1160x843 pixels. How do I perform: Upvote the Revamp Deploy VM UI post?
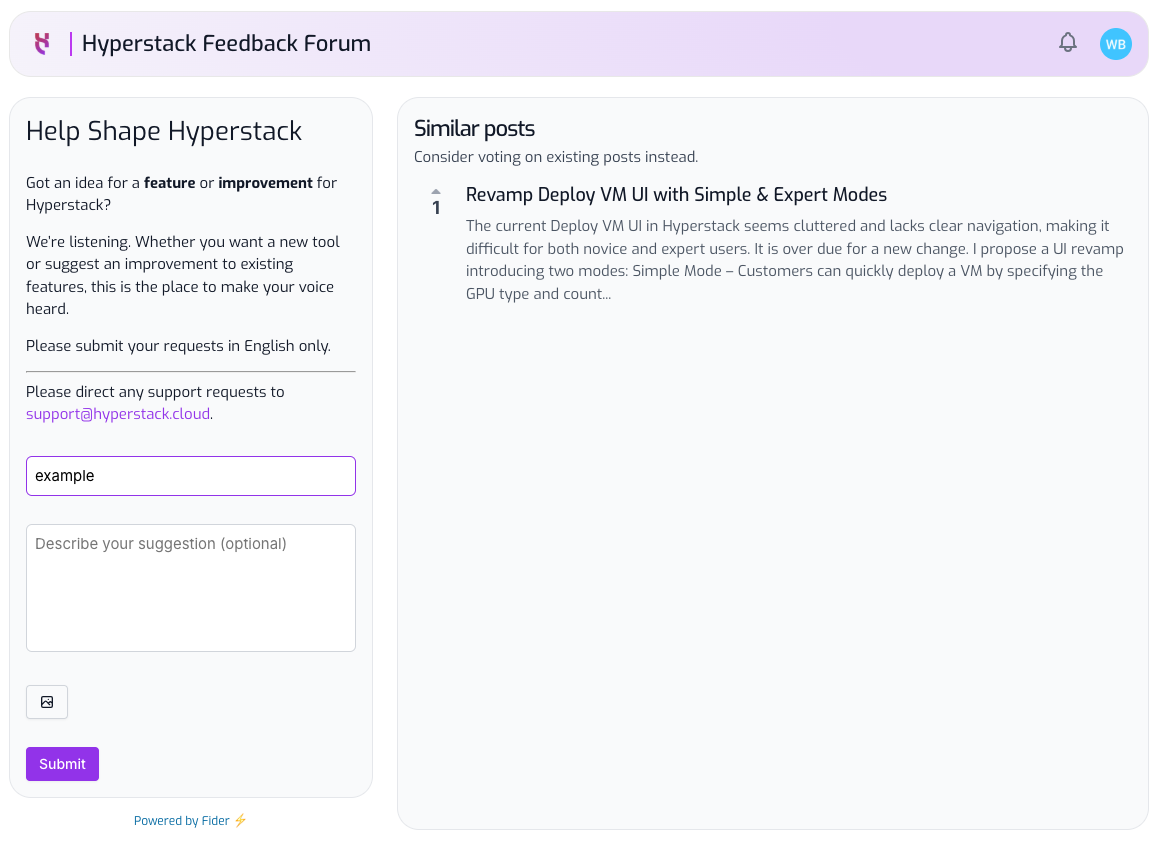[436, 192]
